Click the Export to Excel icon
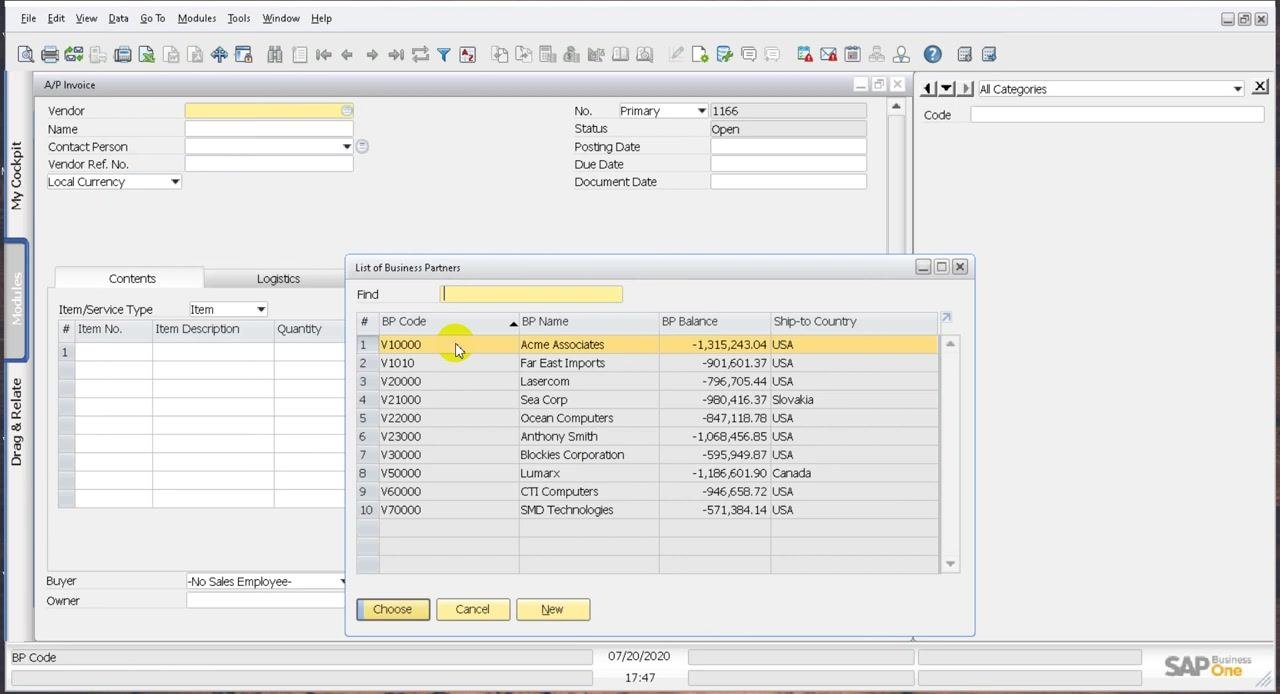Viewport: 1280px width, 694px height. [x=146, y=55]
